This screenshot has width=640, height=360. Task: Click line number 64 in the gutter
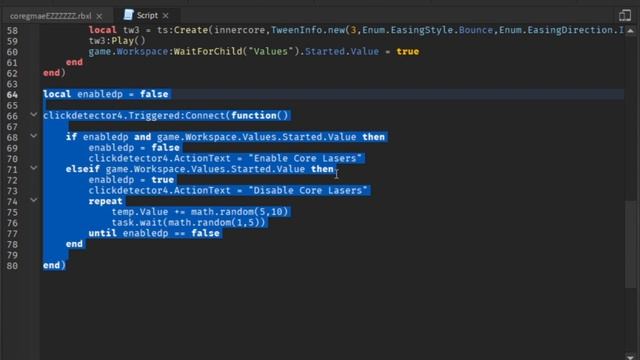(12, 95)
